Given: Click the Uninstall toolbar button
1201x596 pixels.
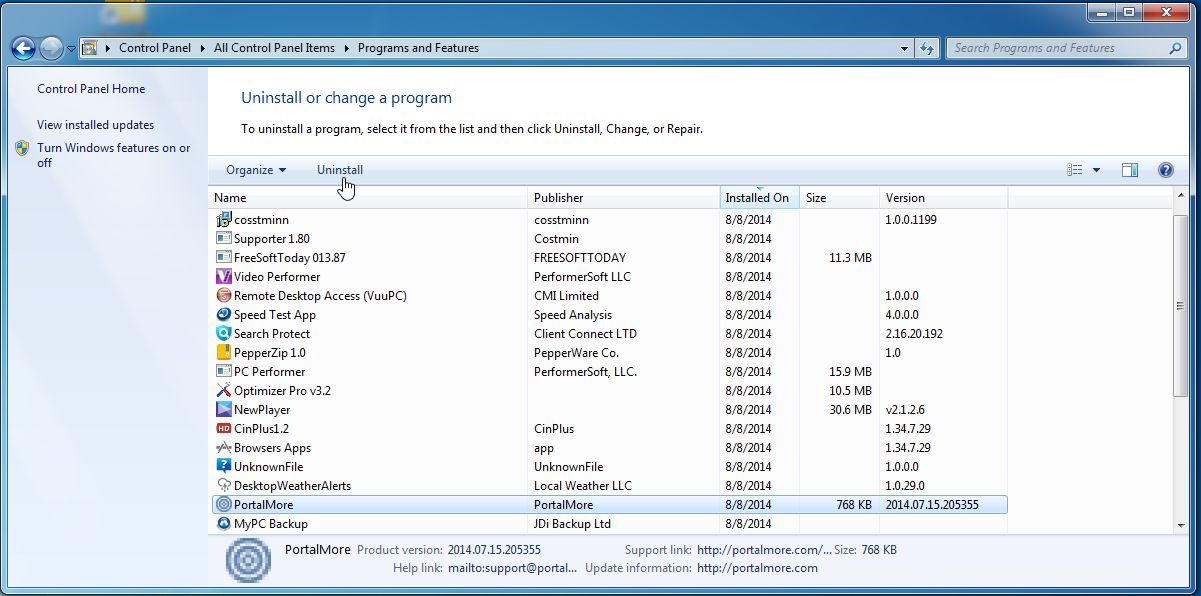Looking at the screenshot, I should point(340,170).
